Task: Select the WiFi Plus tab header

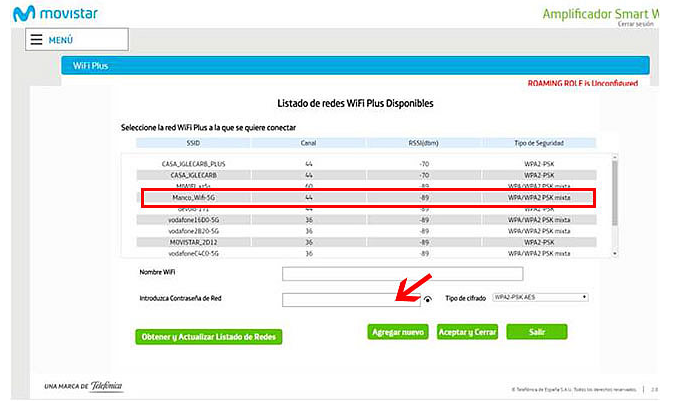Action: 91,66
